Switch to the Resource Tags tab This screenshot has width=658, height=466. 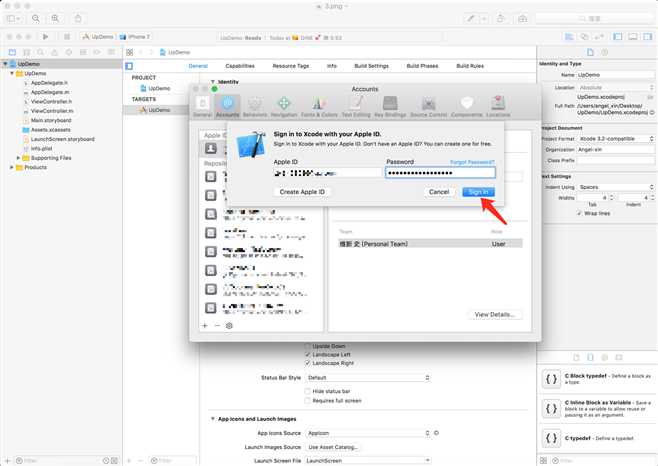pyautogui.click(x=290, y=66)
